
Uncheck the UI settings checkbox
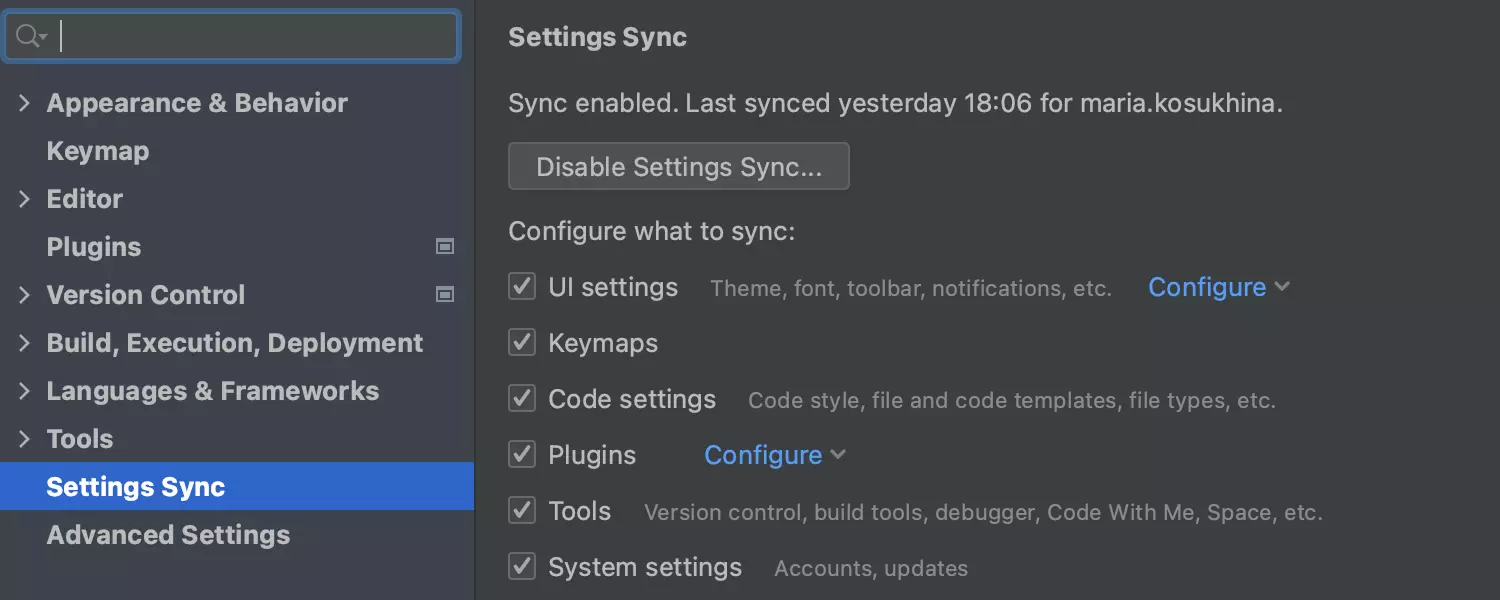pos(522,287)
